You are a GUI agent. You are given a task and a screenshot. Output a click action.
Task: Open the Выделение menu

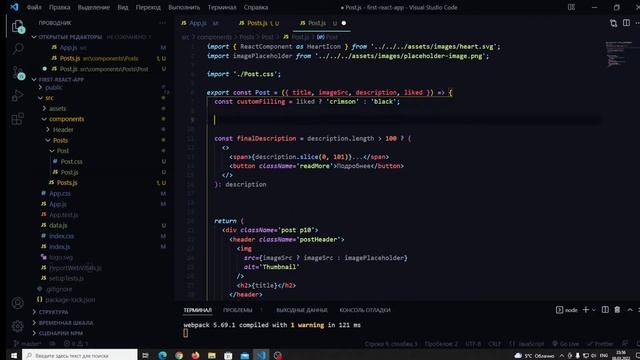tap(93, 7)
